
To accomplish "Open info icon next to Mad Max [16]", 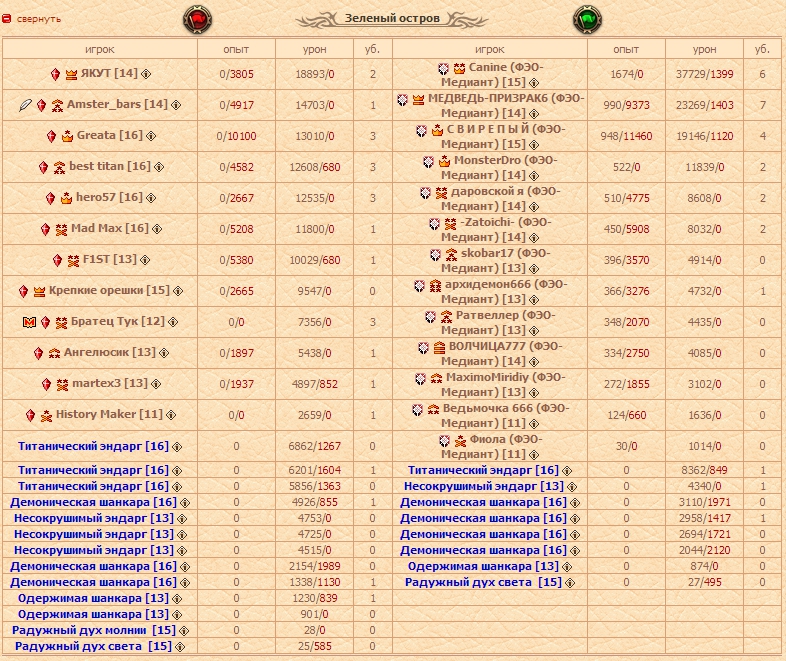I will 157,230.
